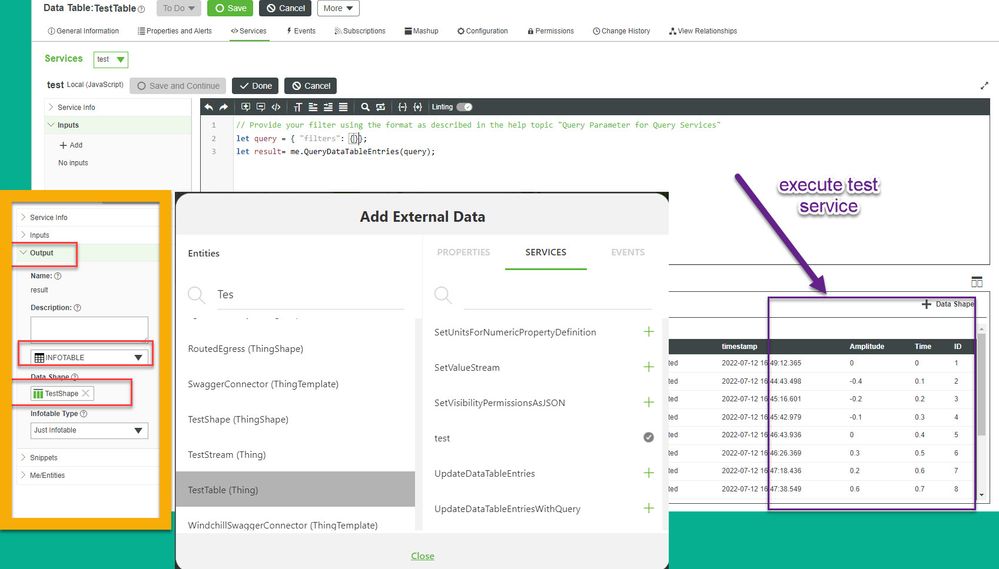The width and height of the screenshot is (999, 569).
Task: Click Done button for test service
Action: (x=255, y=85)
